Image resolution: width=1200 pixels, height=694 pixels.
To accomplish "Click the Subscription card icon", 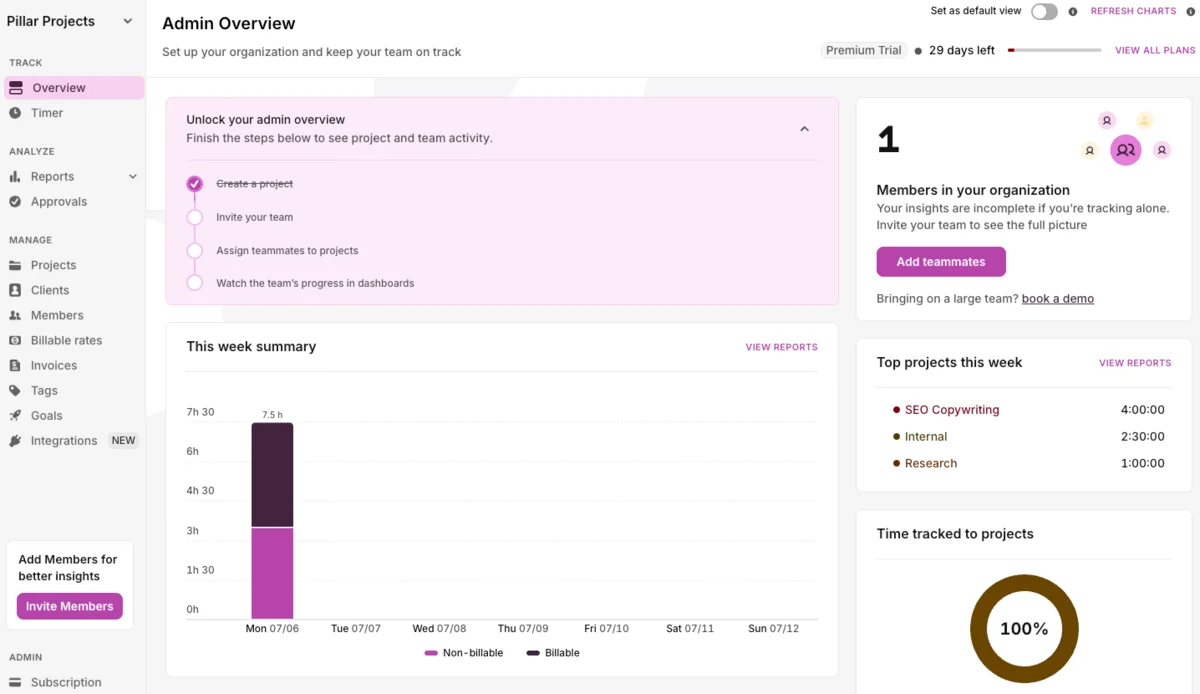I will [15, 683].
